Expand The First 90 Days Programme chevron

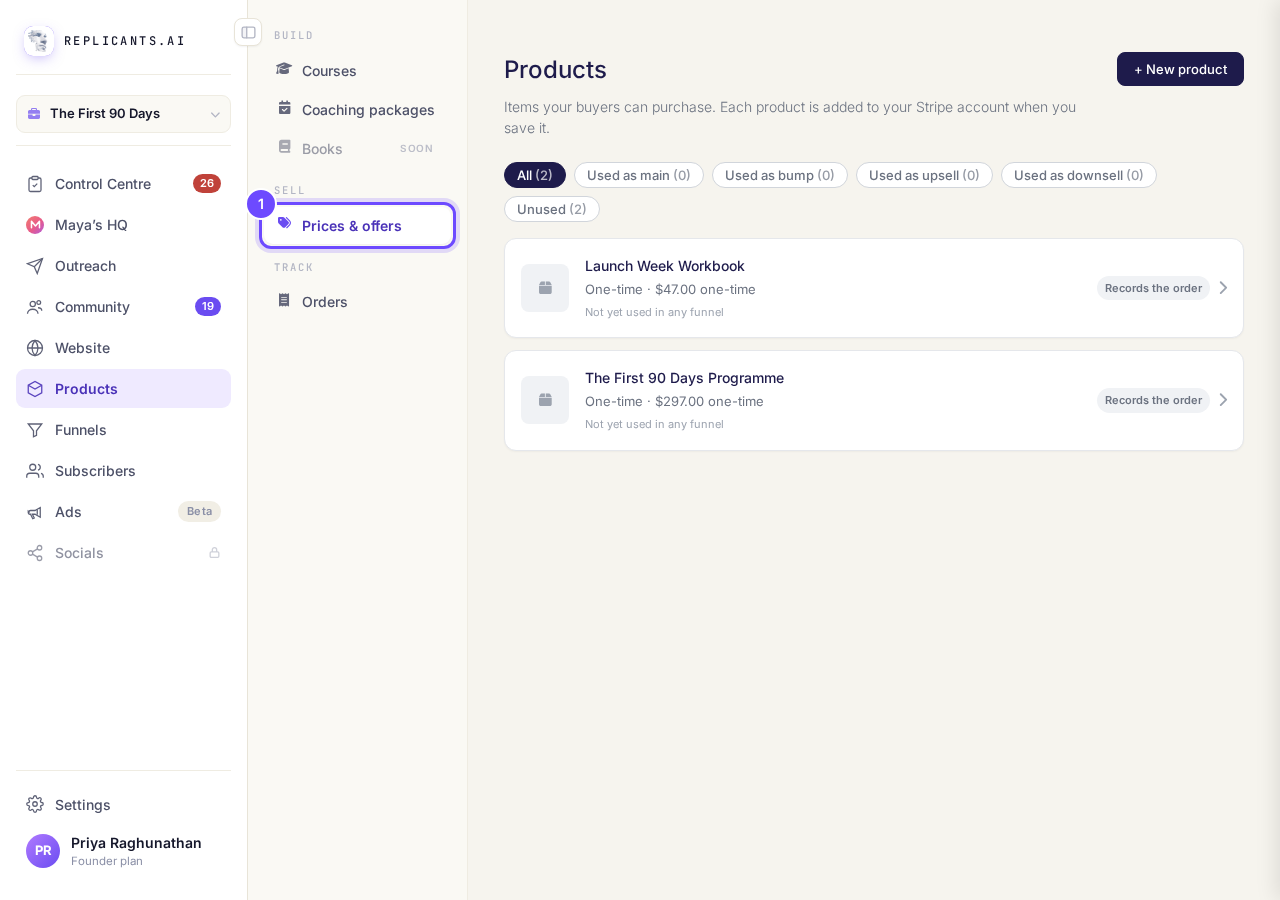coord(1223,400)
